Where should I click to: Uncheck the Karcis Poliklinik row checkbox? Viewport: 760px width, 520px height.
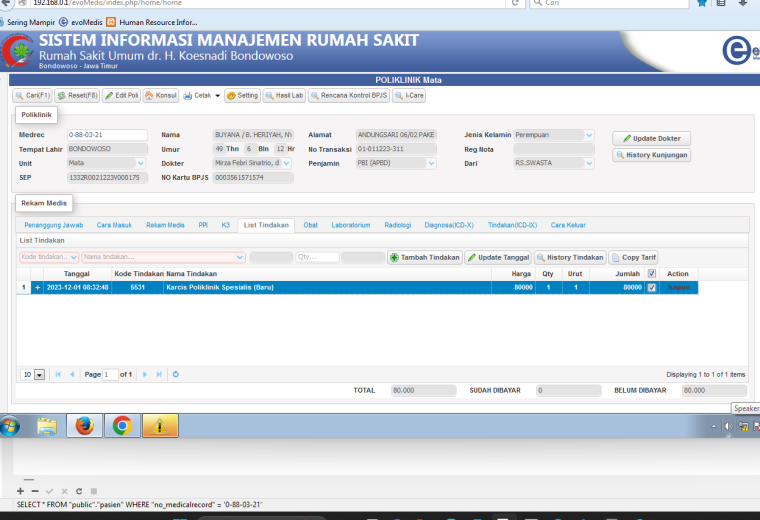pos(652,287)
